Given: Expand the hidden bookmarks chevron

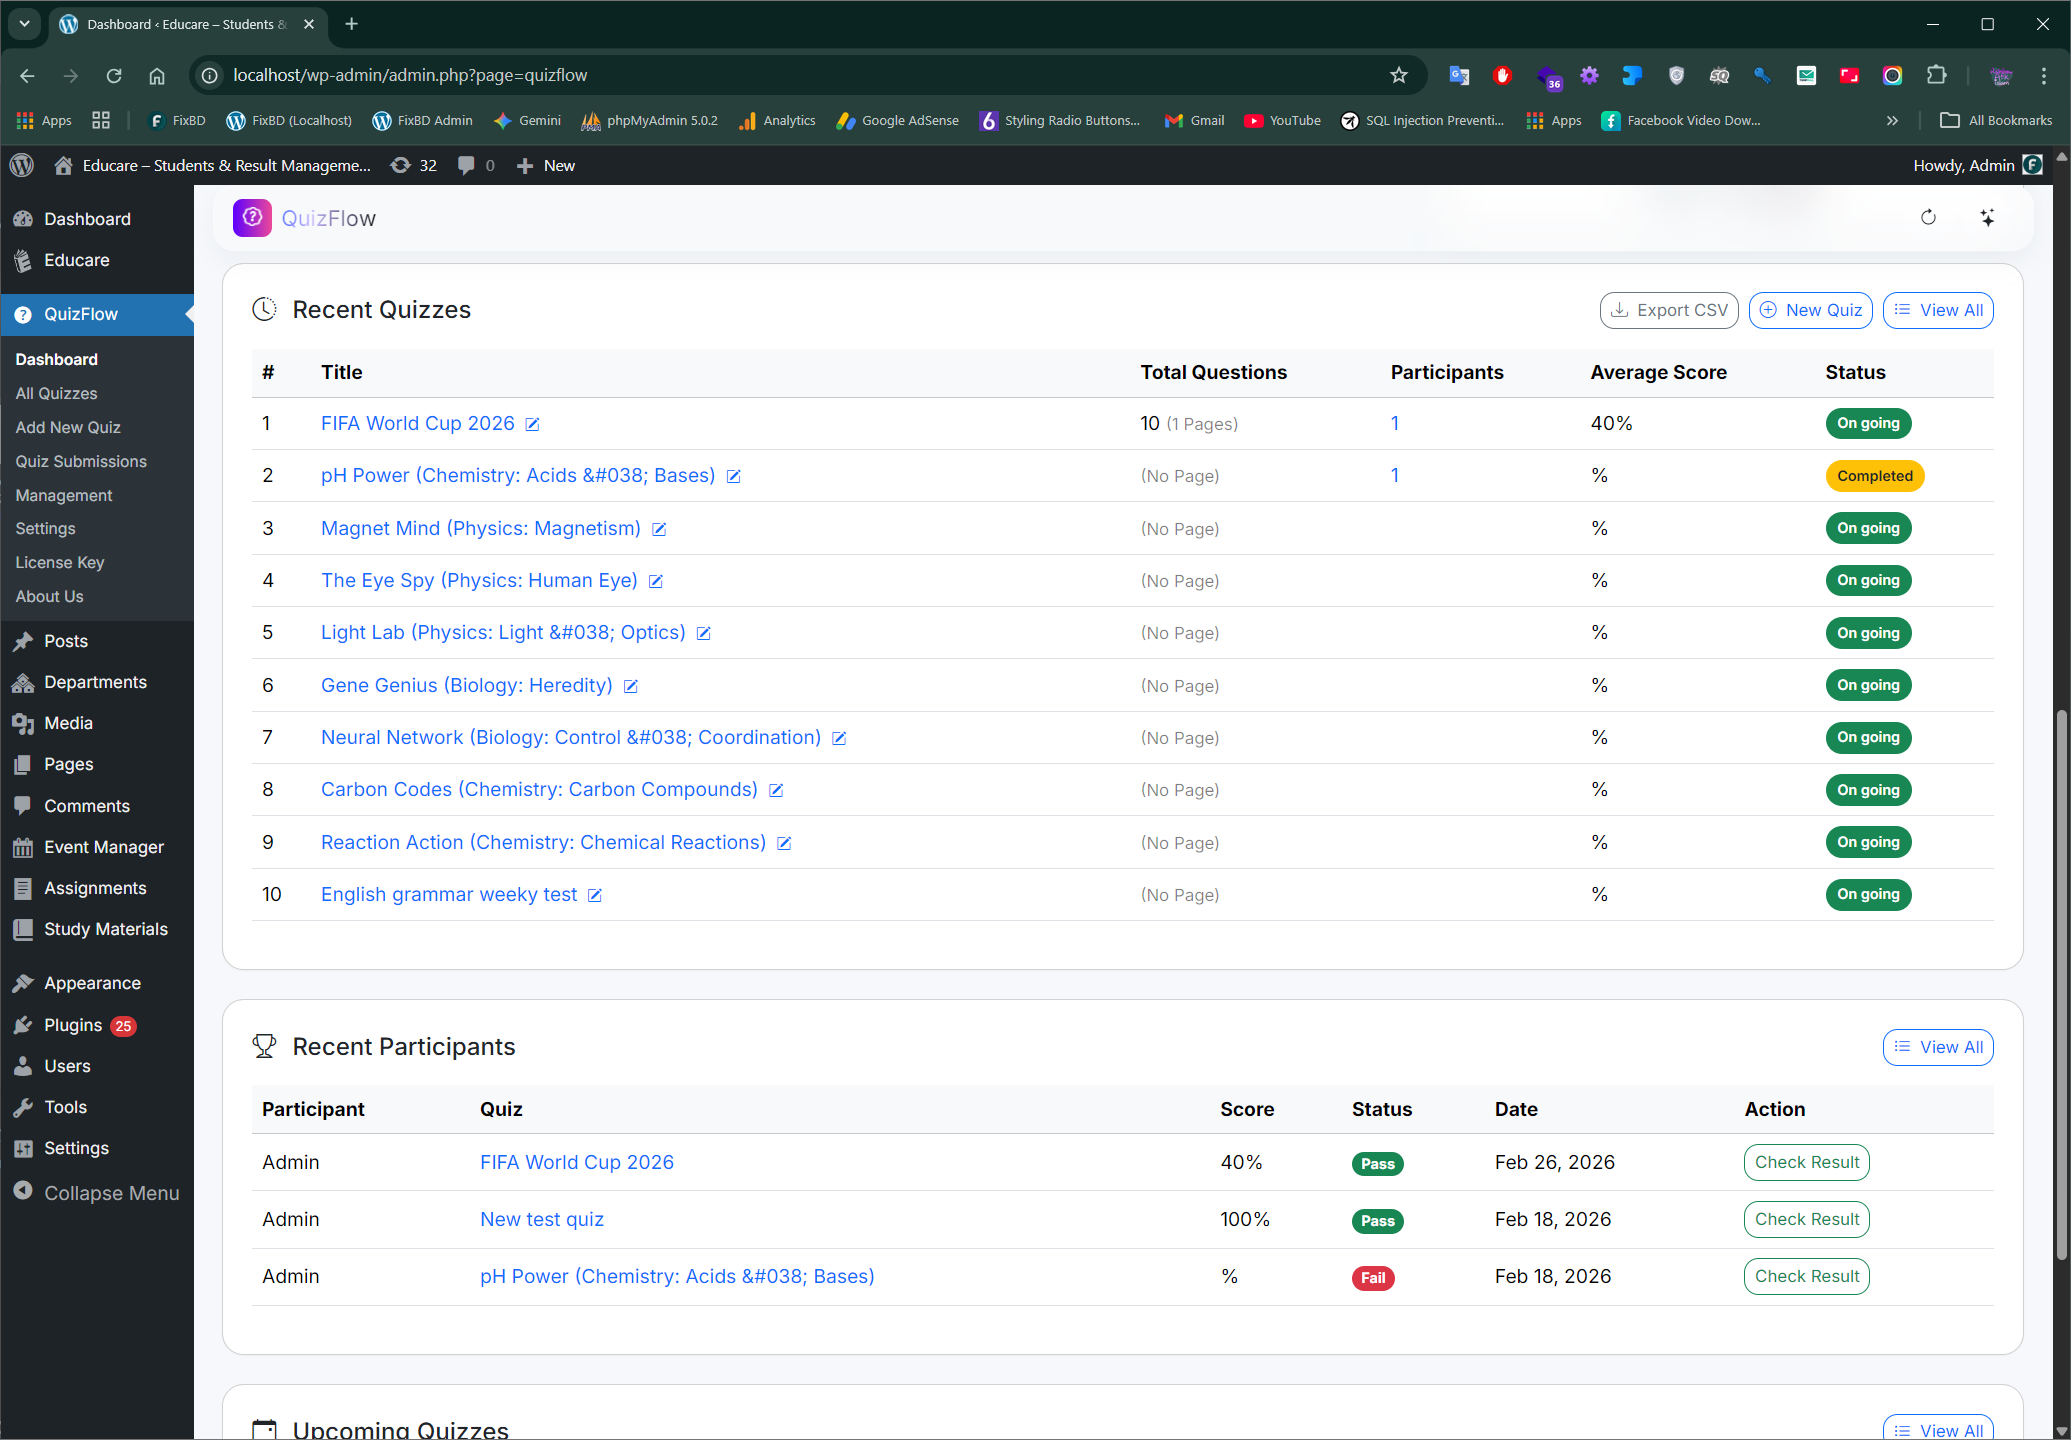Looking at the screenshot, I should (x=1891, y=121).
